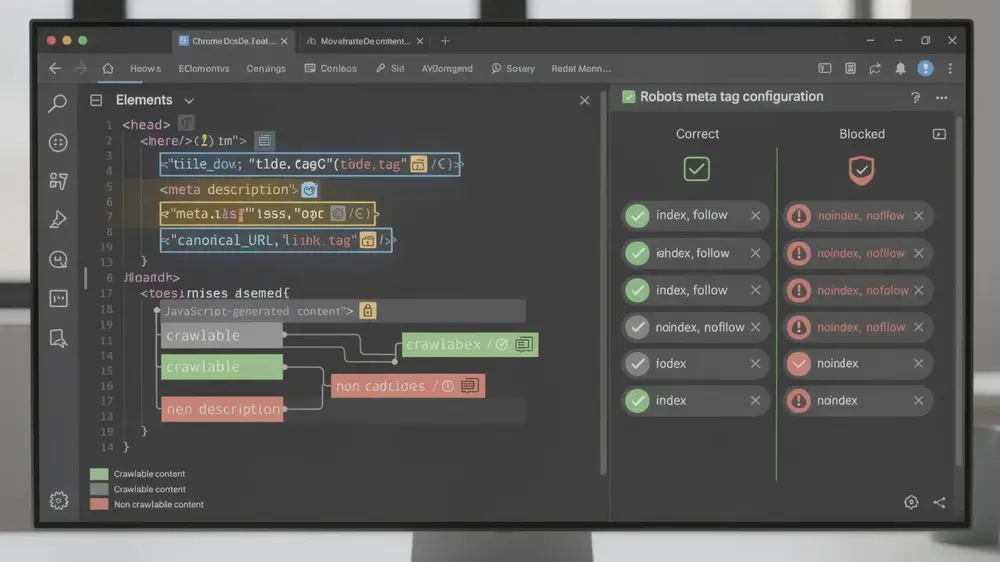This screenshot has height=562, width=1000.
Task: Open the AVOomgend menu item
Action: [x=447, y=68]
